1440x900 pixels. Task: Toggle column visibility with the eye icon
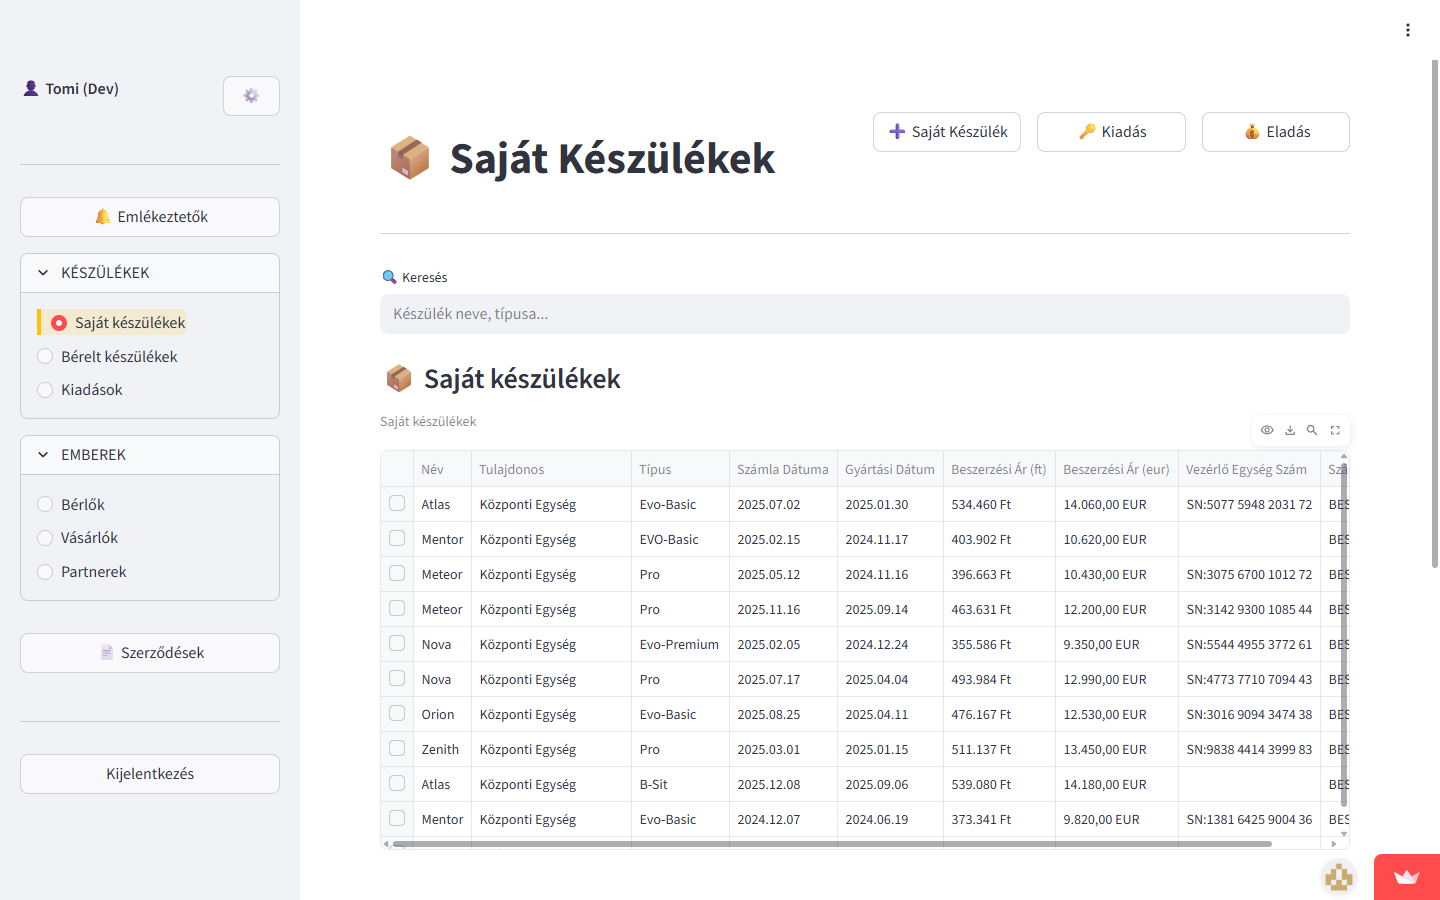(x=1267, y=430)
